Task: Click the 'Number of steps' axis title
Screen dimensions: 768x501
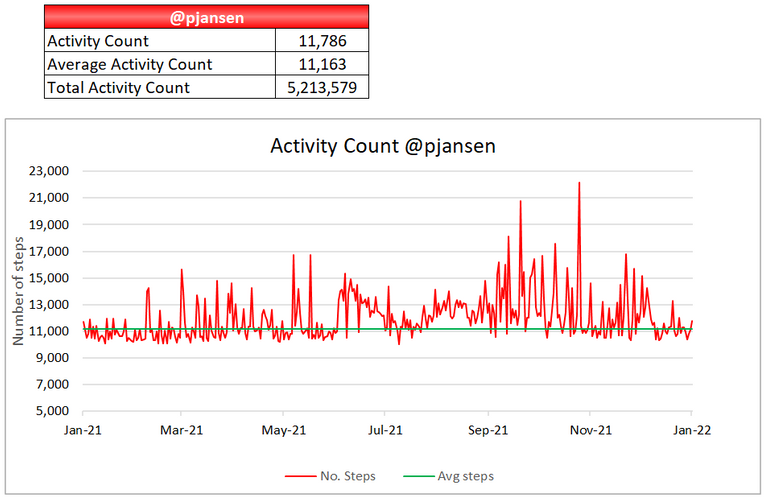Action: tap(18, 291)
